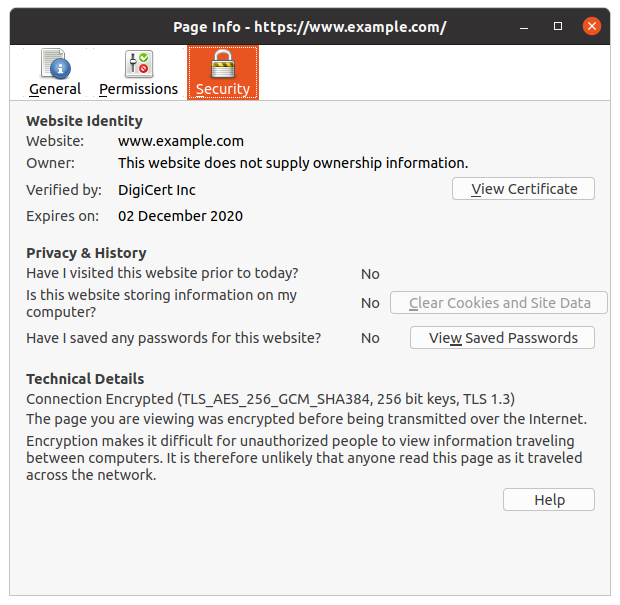The height and width of the screenshot is (605, 620).
Task: Click the Security padlock icon
Action: 223,64
